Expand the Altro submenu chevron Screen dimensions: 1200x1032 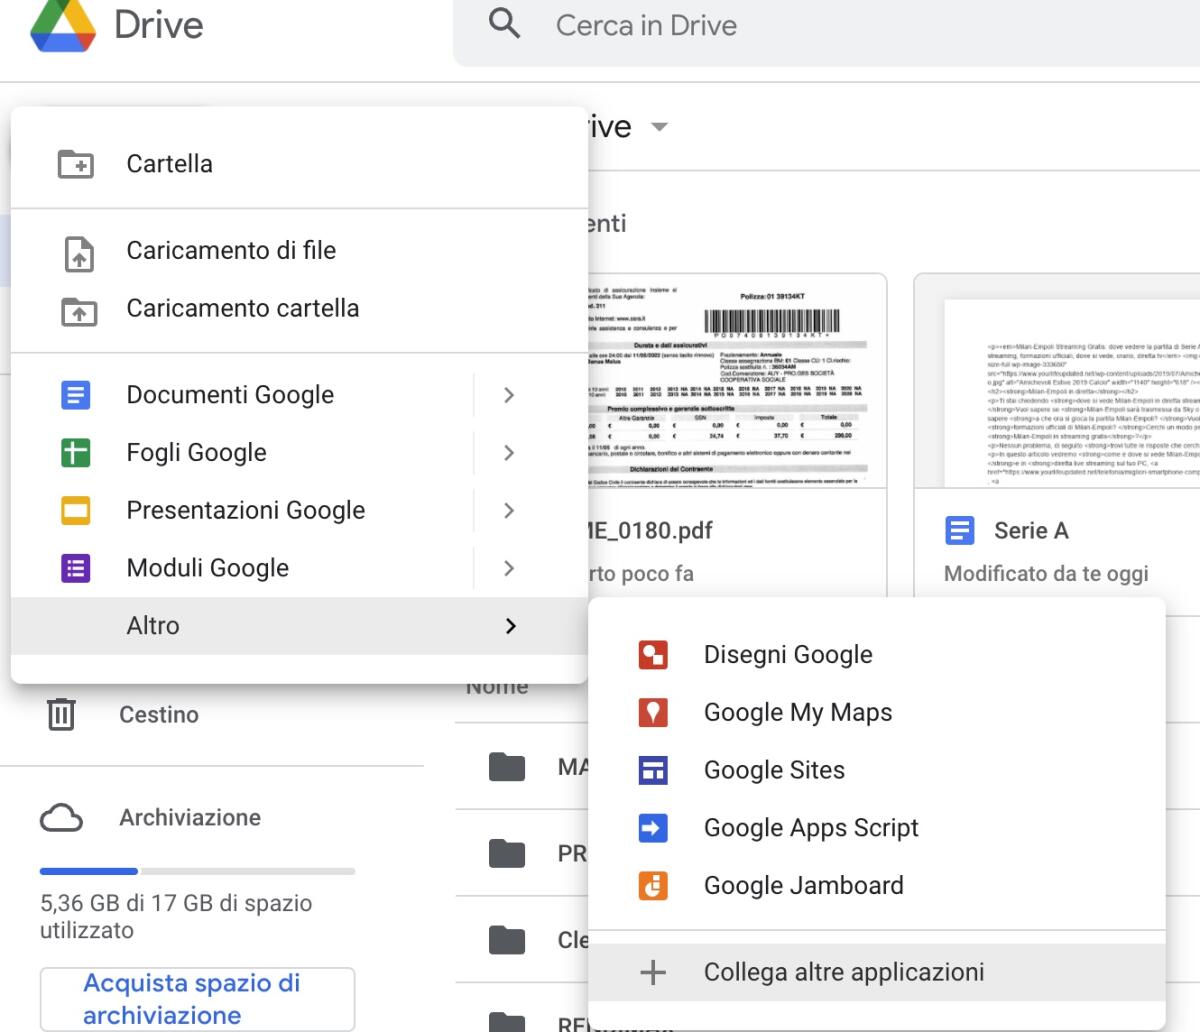click(x=510, y=626)
